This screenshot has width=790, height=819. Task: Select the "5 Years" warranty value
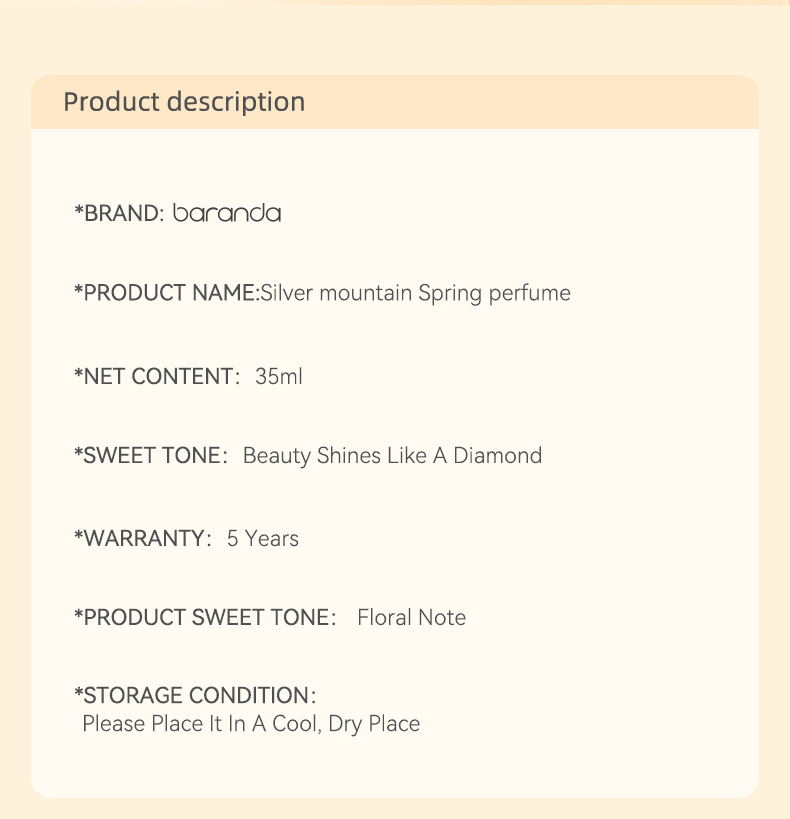point(263,539)
